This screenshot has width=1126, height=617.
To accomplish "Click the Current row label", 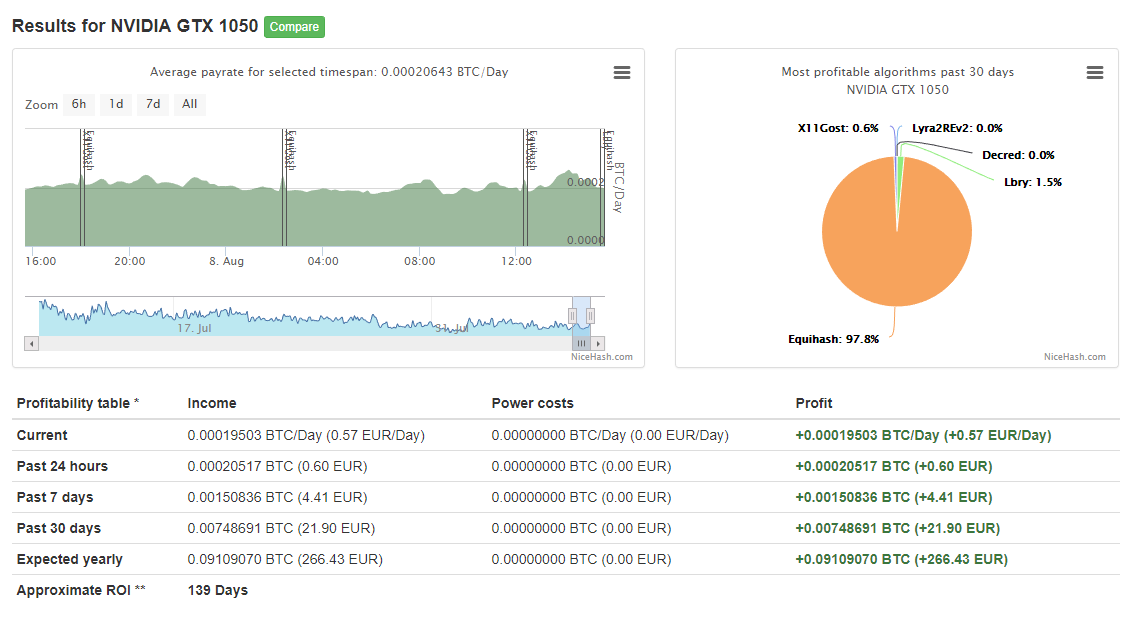I will [x=42, y=435].
